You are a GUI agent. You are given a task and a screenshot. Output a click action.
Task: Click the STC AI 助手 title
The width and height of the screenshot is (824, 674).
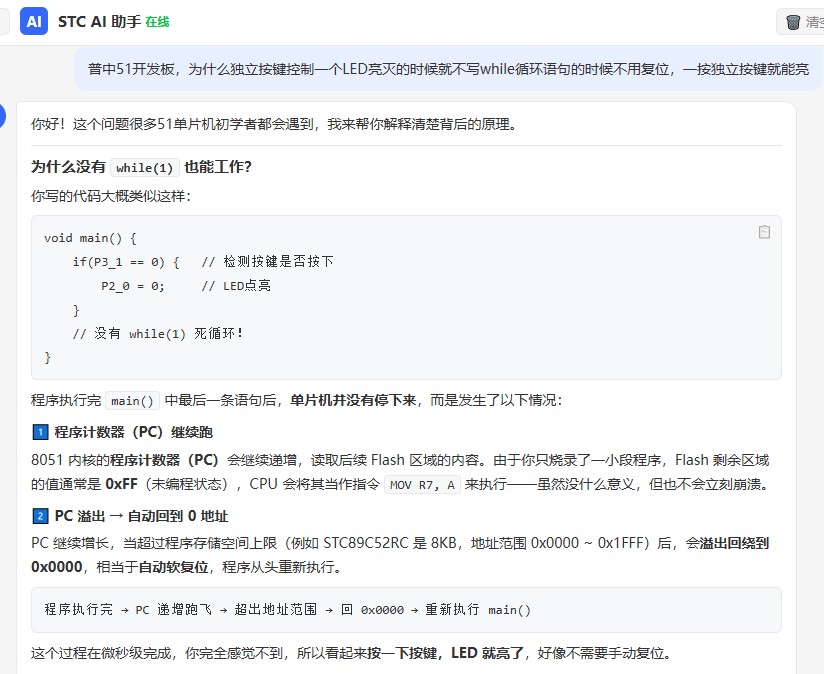pos(99,22)
